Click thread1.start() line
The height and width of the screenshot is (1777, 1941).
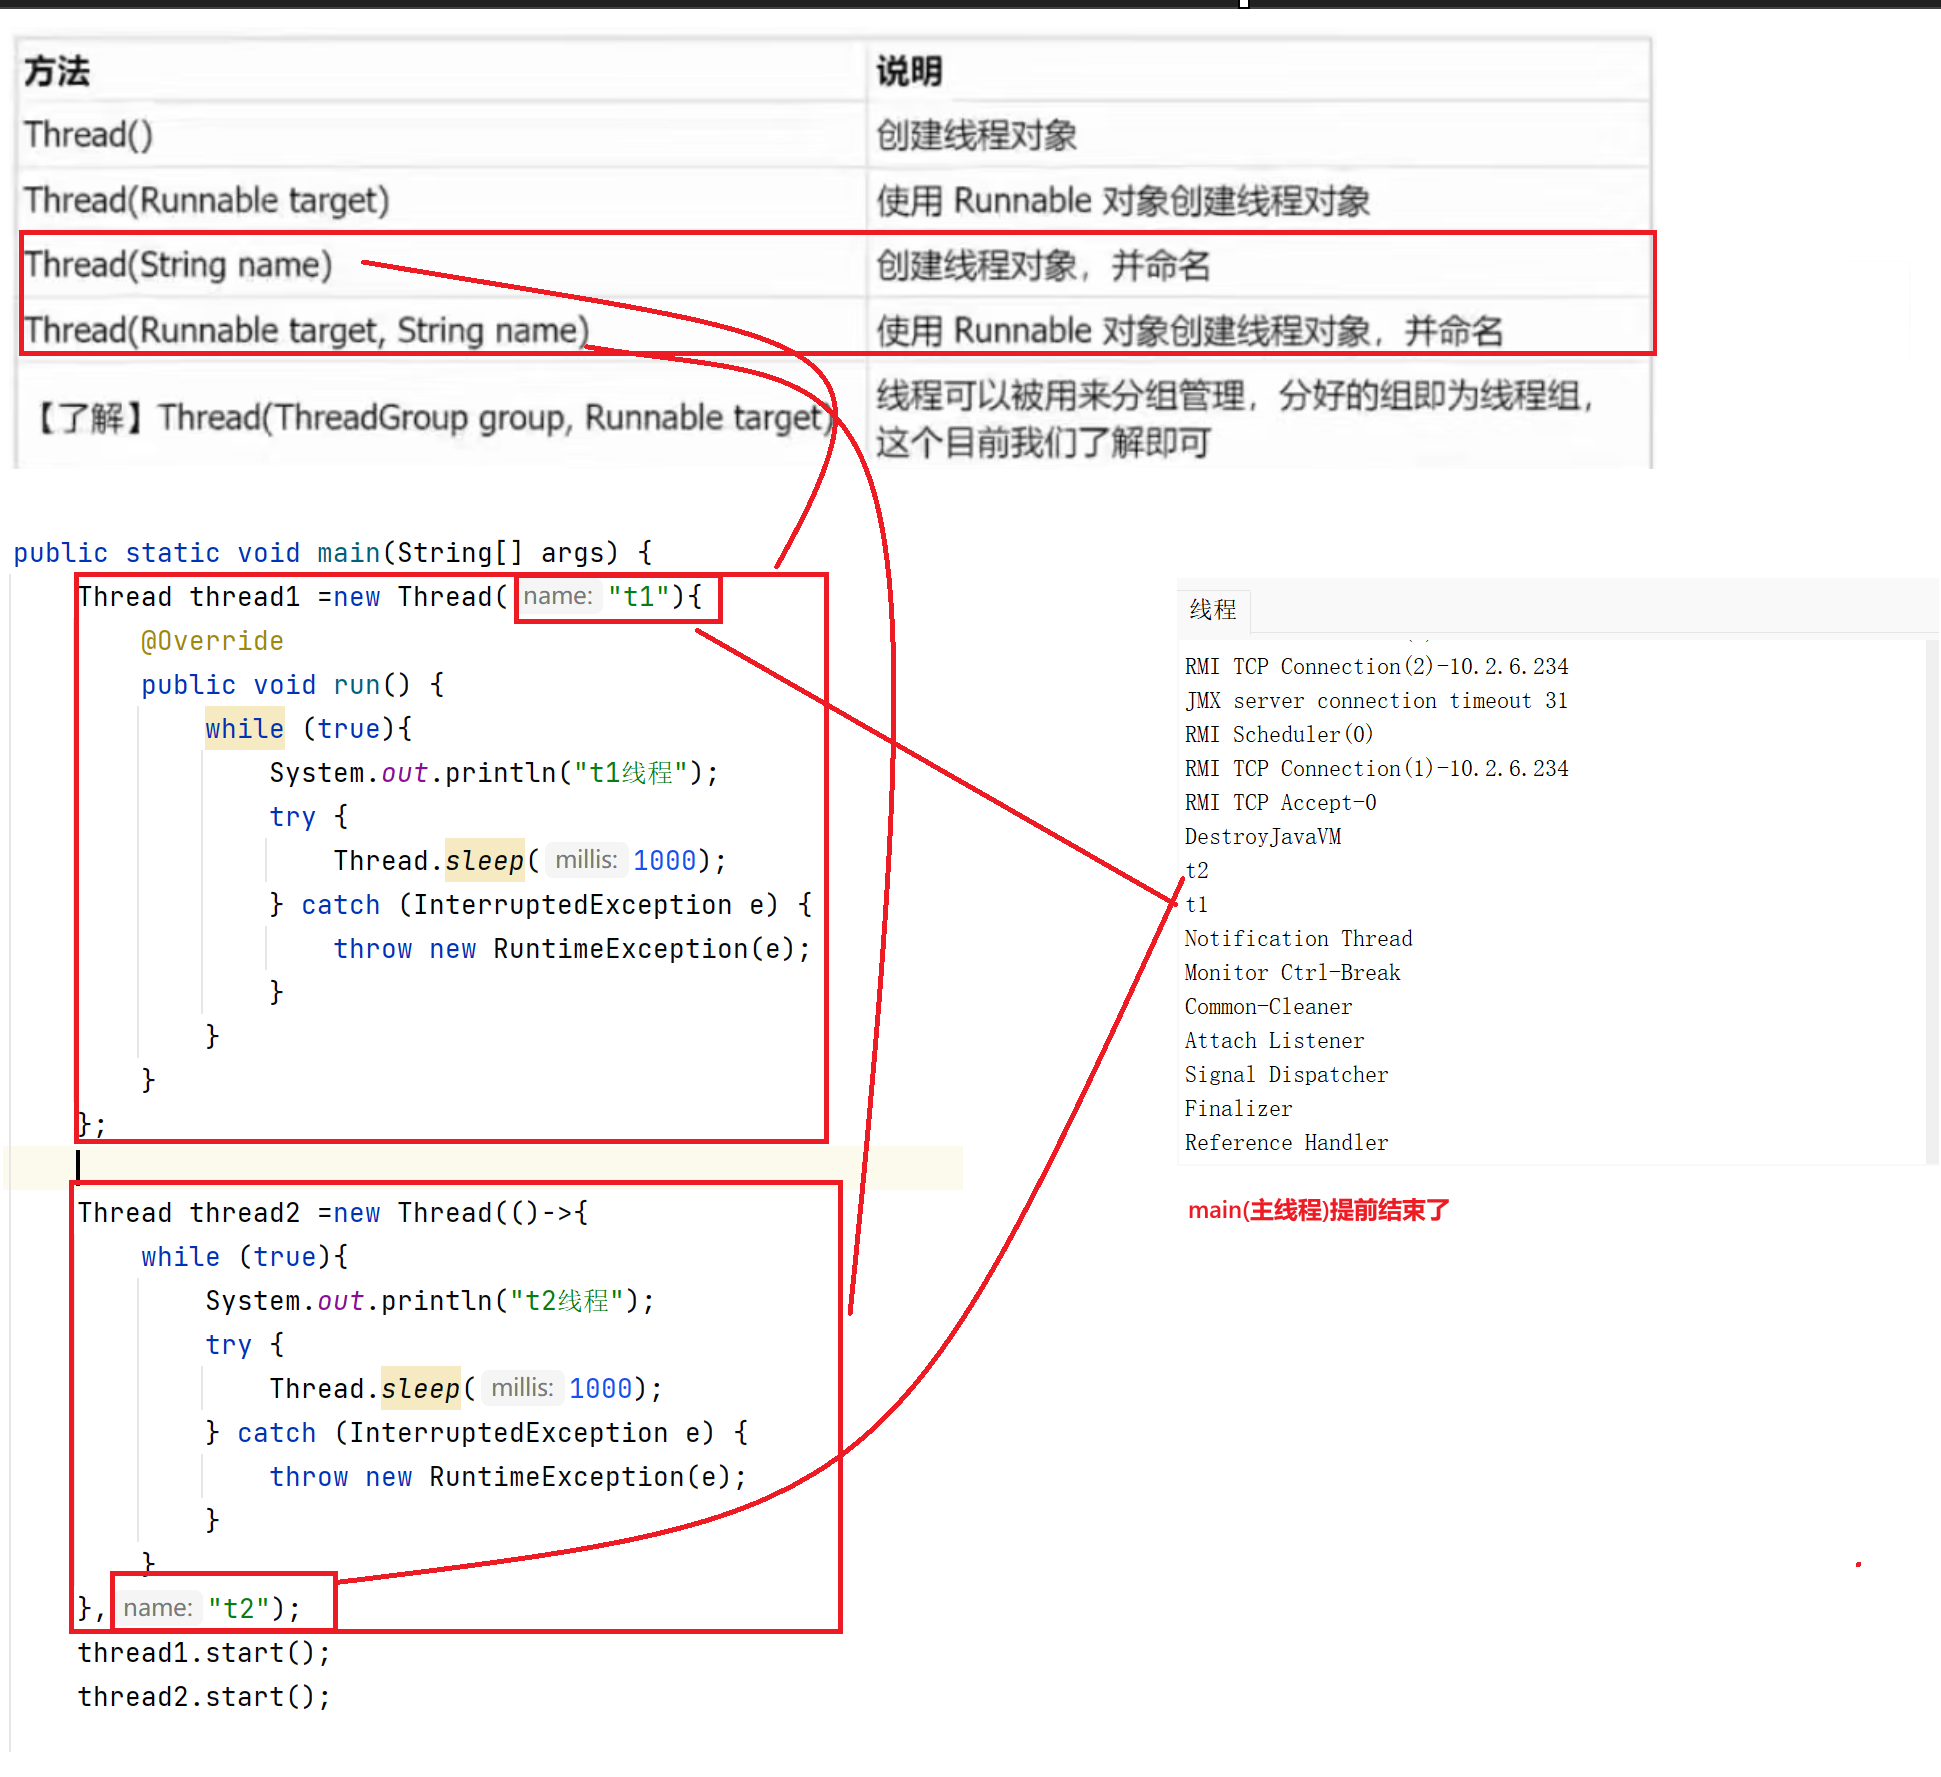click(204, 1653)
